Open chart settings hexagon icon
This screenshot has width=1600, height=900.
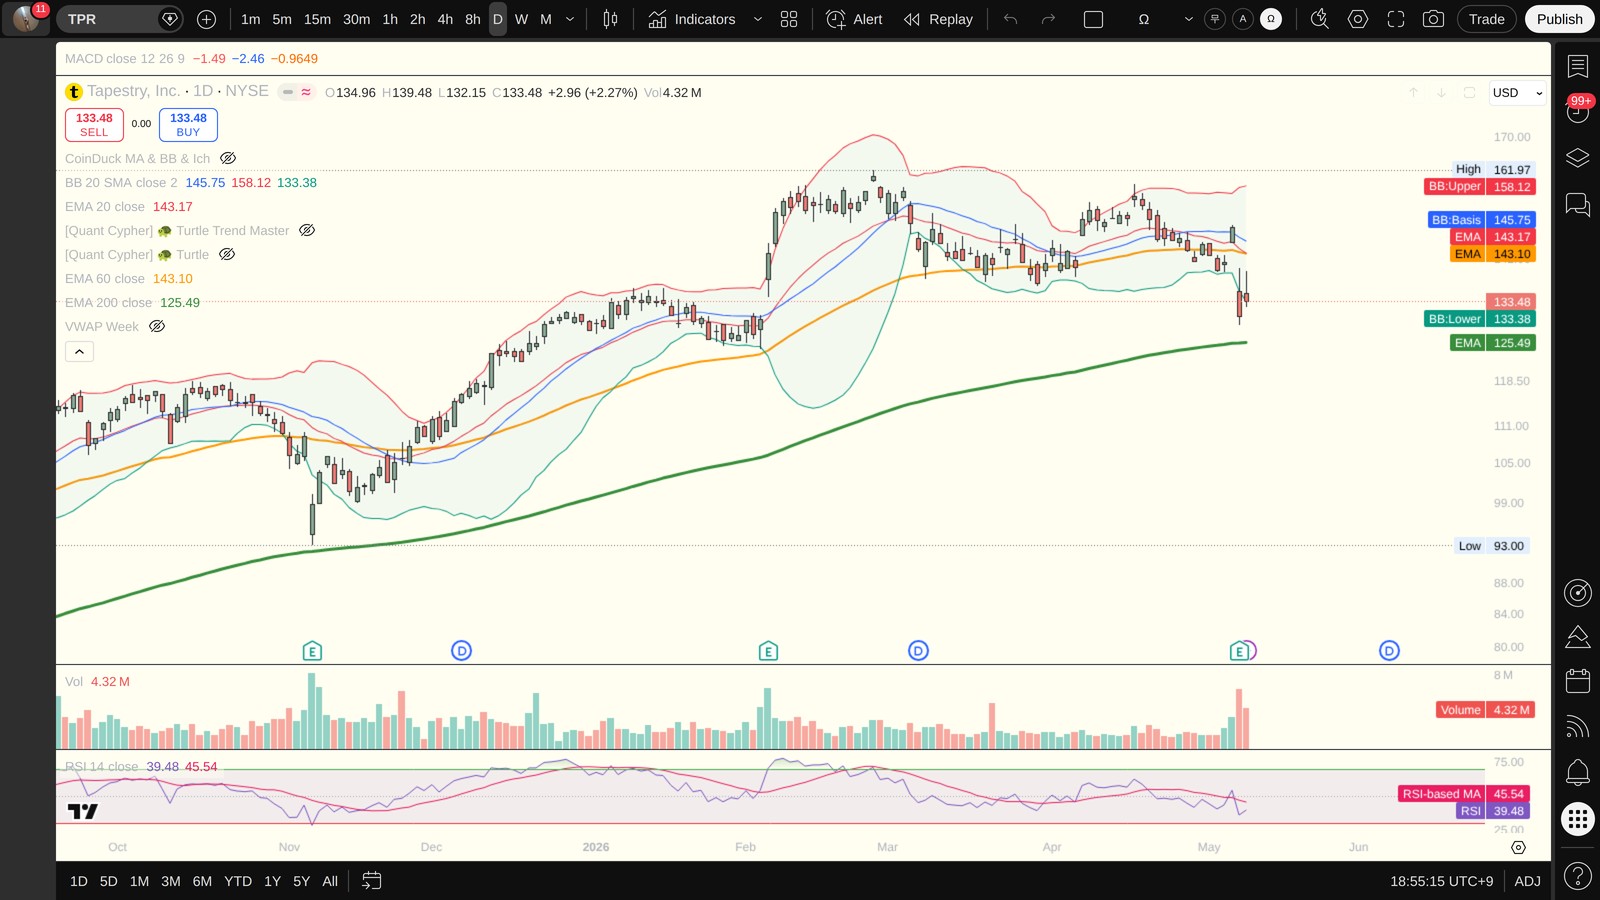point(1358,19)
